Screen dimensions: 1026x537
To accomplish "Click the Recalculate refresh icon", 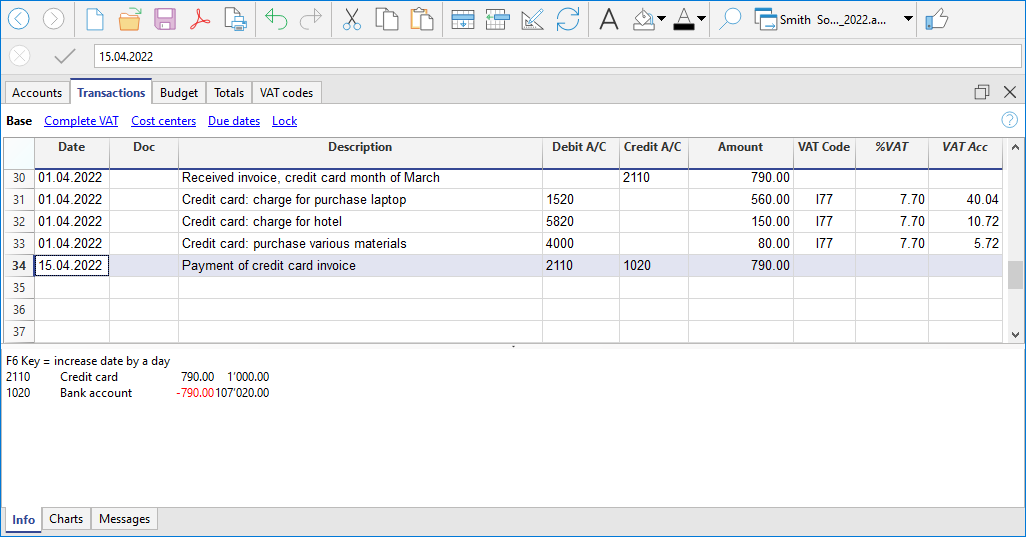I will [568, 19].
